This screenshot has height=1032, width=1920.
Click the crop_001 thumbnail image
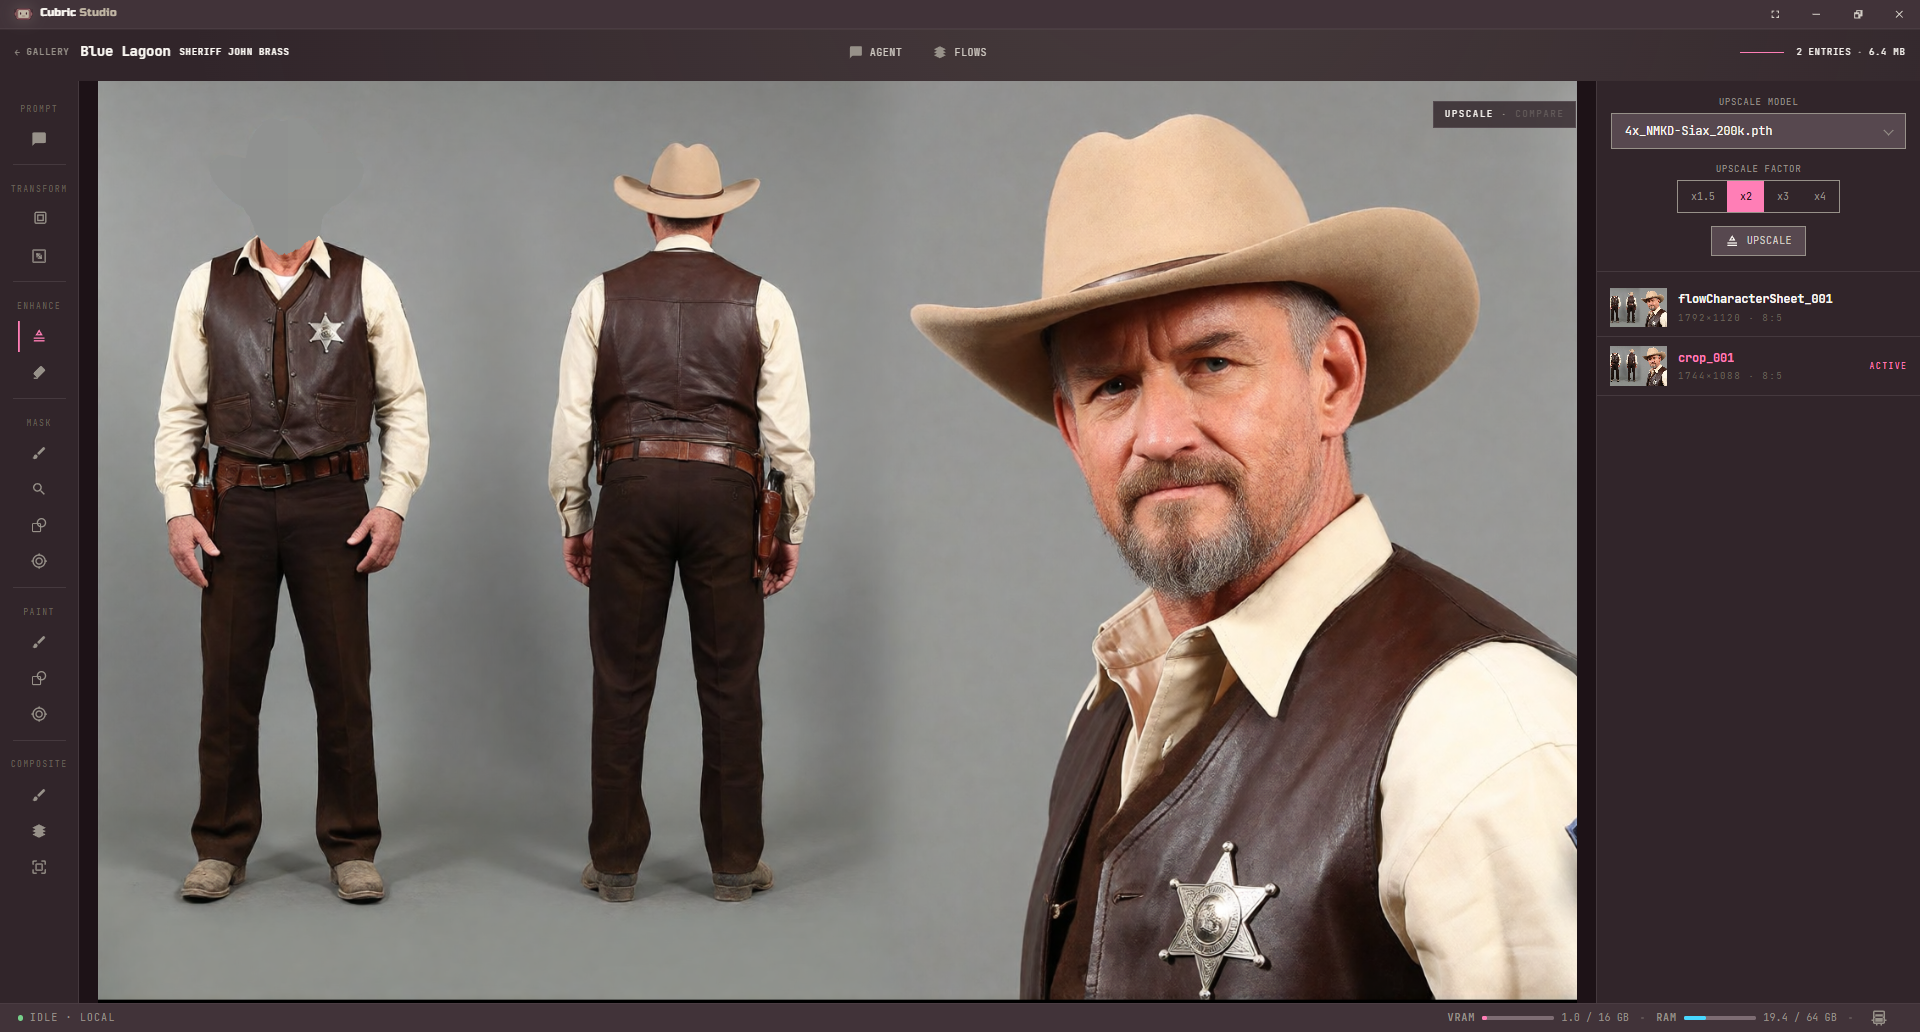pos(1638,367)
